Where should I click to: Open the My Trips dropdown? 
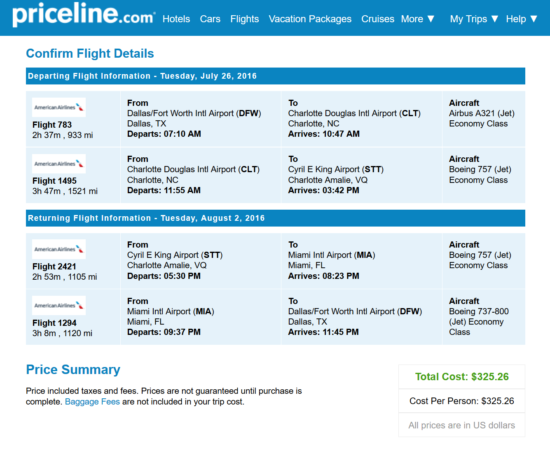pyautogui.click(x=474, y=19)
